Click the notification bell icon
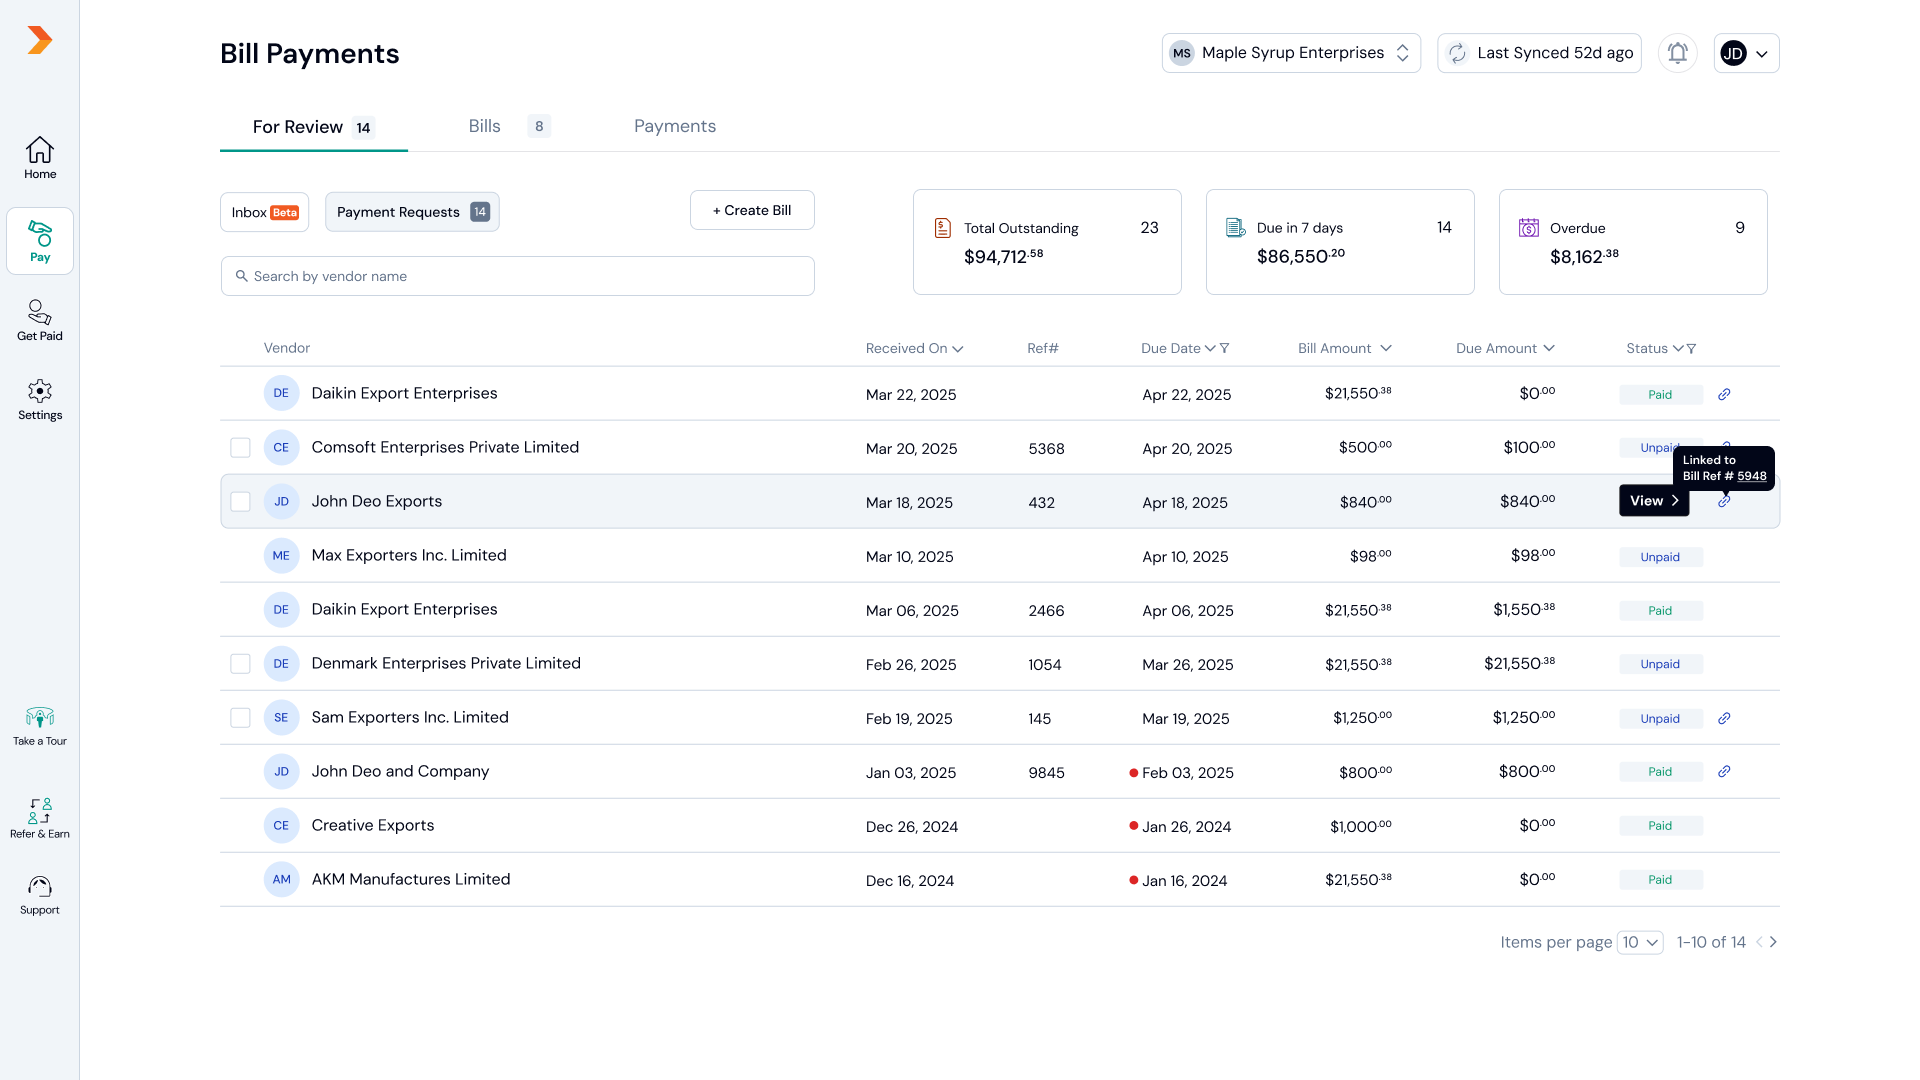Viewport: 1920px width, 1080px height. point(1677,53)
